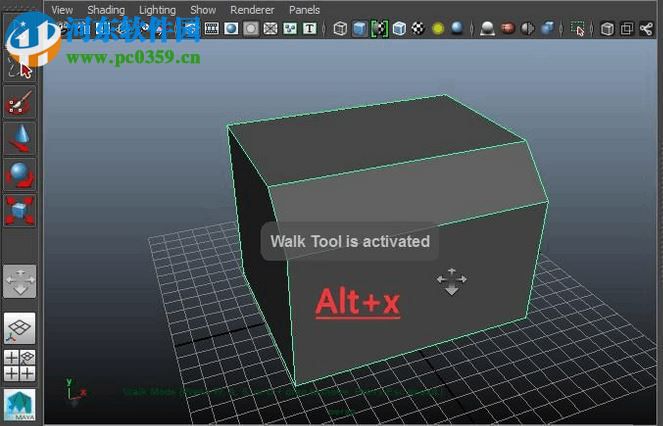
Task: Toggle Wireframe on Shaded icon
Action: [399, 28]
